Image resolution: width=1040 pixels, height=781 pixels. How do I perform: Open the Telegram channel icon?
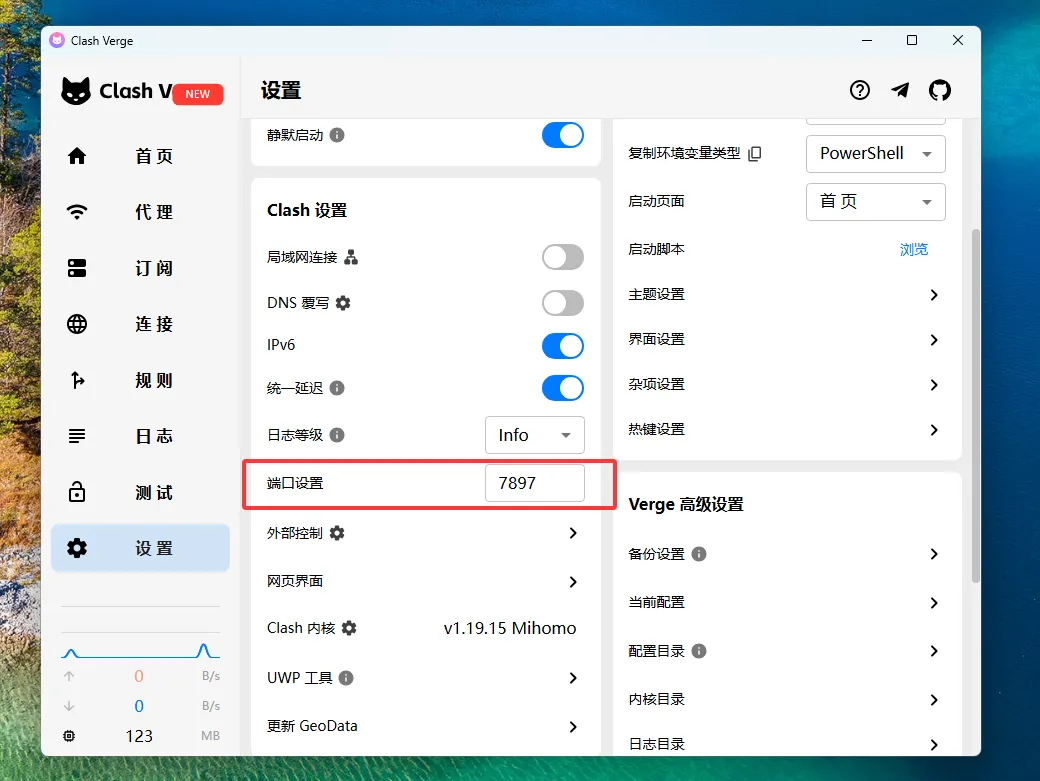click(x=900, y=90)
